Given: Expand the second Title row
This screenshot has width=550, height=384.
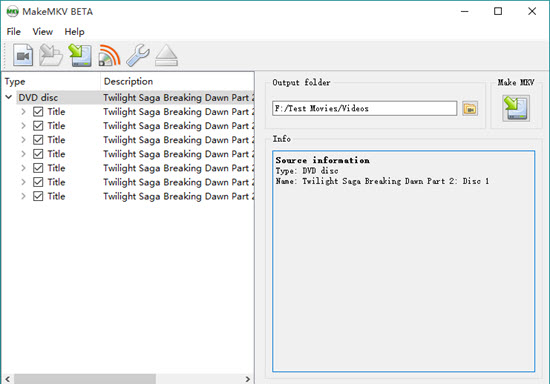Looking at the screenshot, I should click(23, 126).
